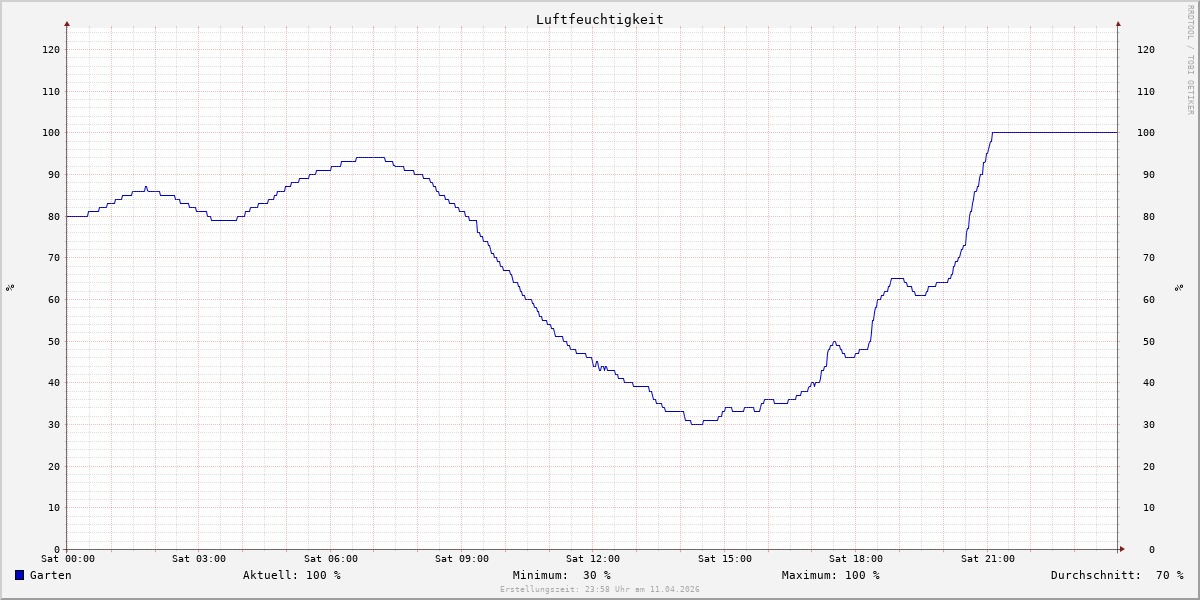
Task: Select the Aktuell: 100 % value
Action: [291, 575]
